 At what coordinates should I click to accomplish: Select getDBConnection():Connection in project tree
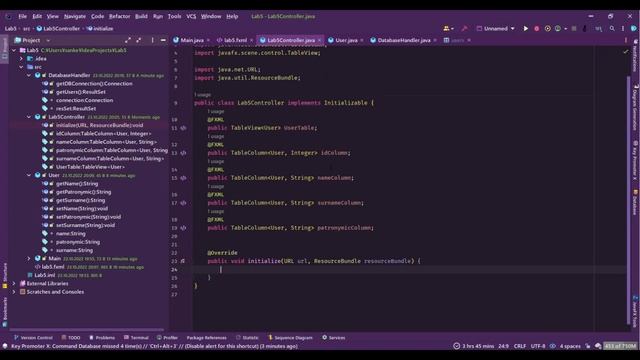(94, 84)
